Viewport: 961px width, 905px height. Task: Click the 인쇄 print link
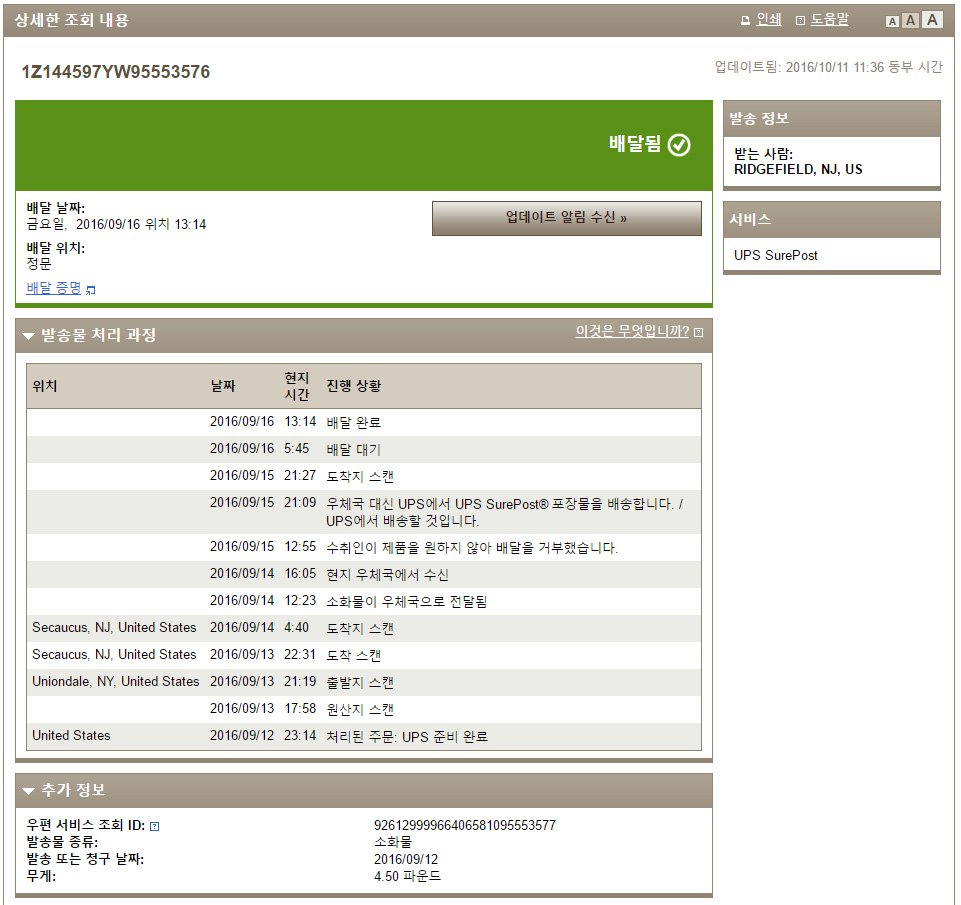pos(769,20)
